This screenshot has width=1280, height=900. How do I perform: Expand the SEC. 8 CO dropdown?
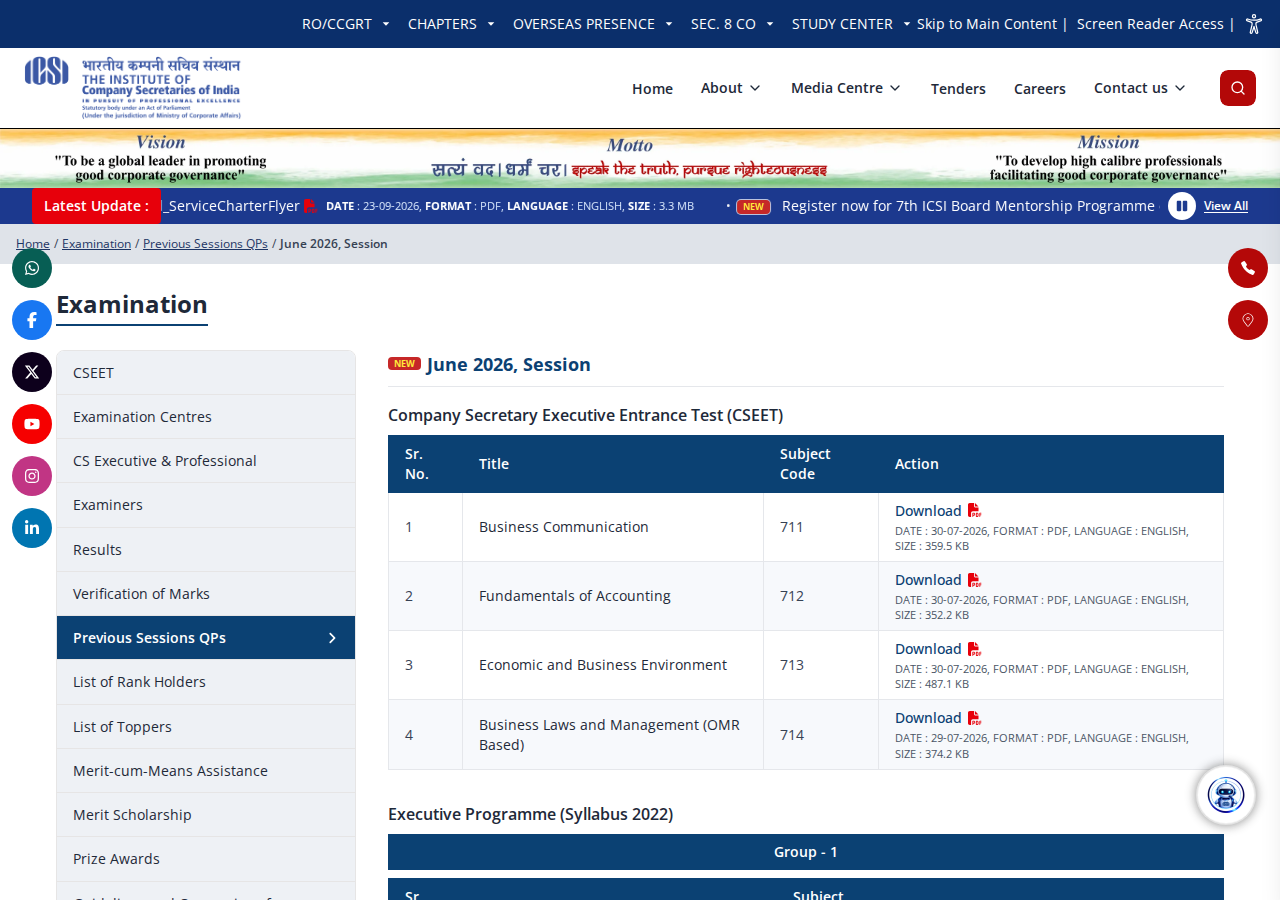[x=732, y=24]
